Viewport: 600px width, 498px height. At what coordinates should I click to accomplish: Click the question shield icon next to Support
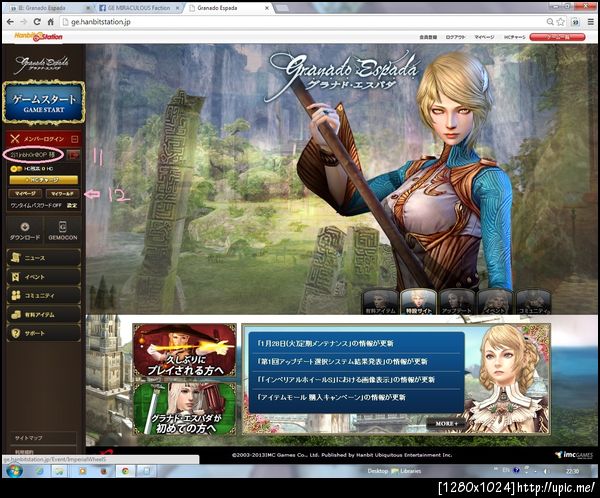(16, 333)
